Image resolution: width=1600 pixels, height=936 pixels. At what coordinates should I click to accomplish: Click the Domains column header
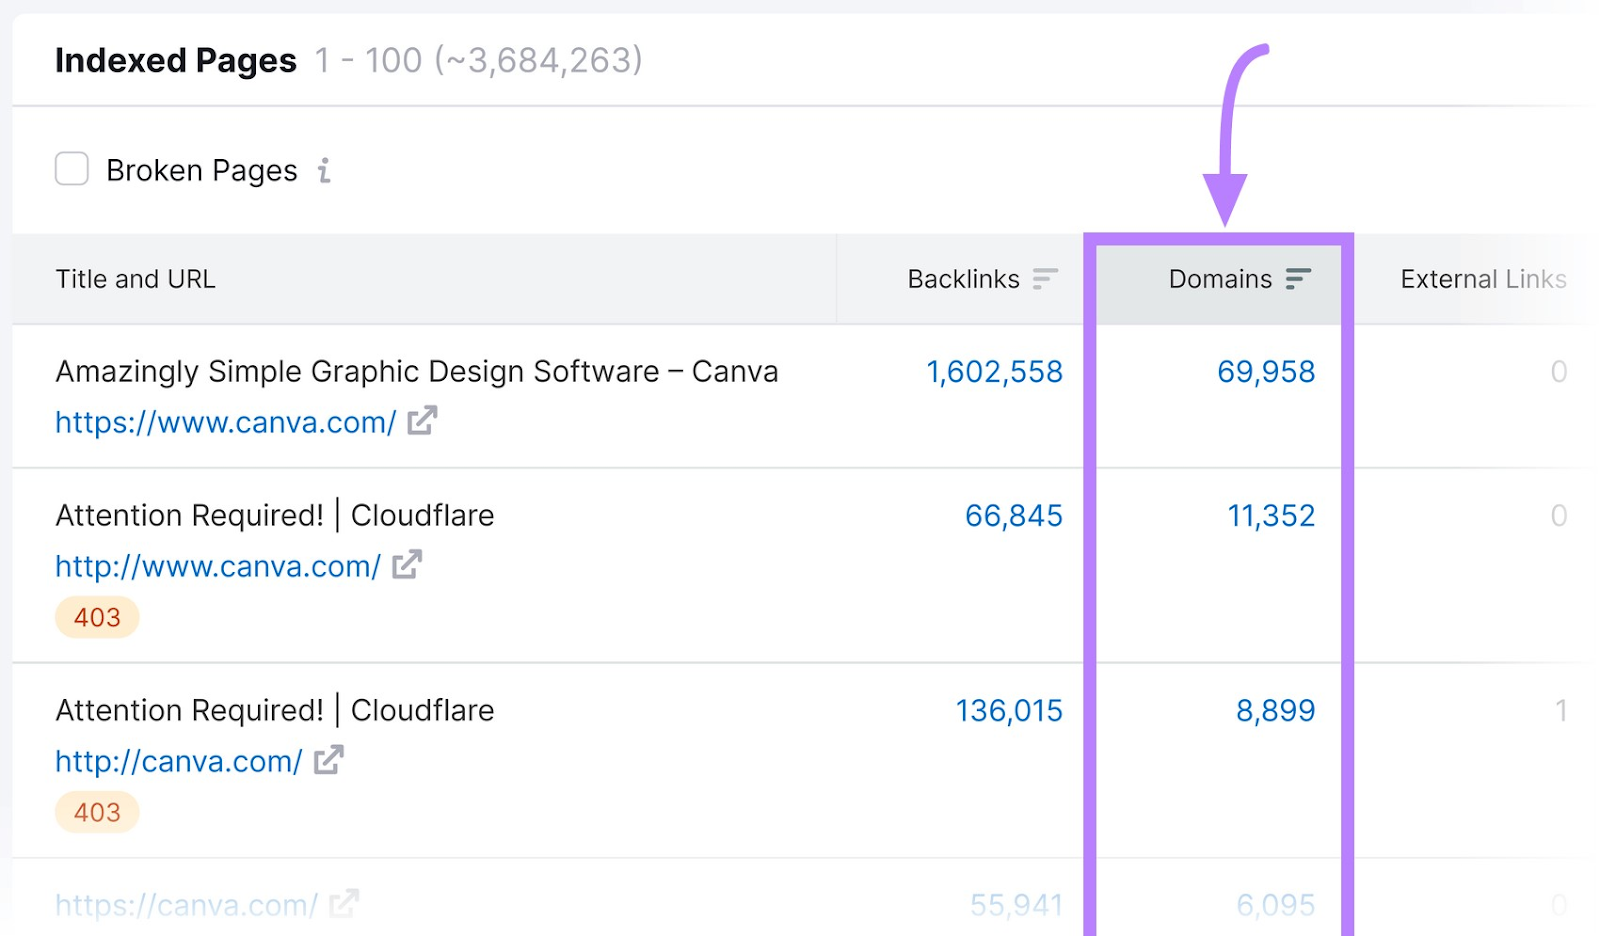(1220, 279)
